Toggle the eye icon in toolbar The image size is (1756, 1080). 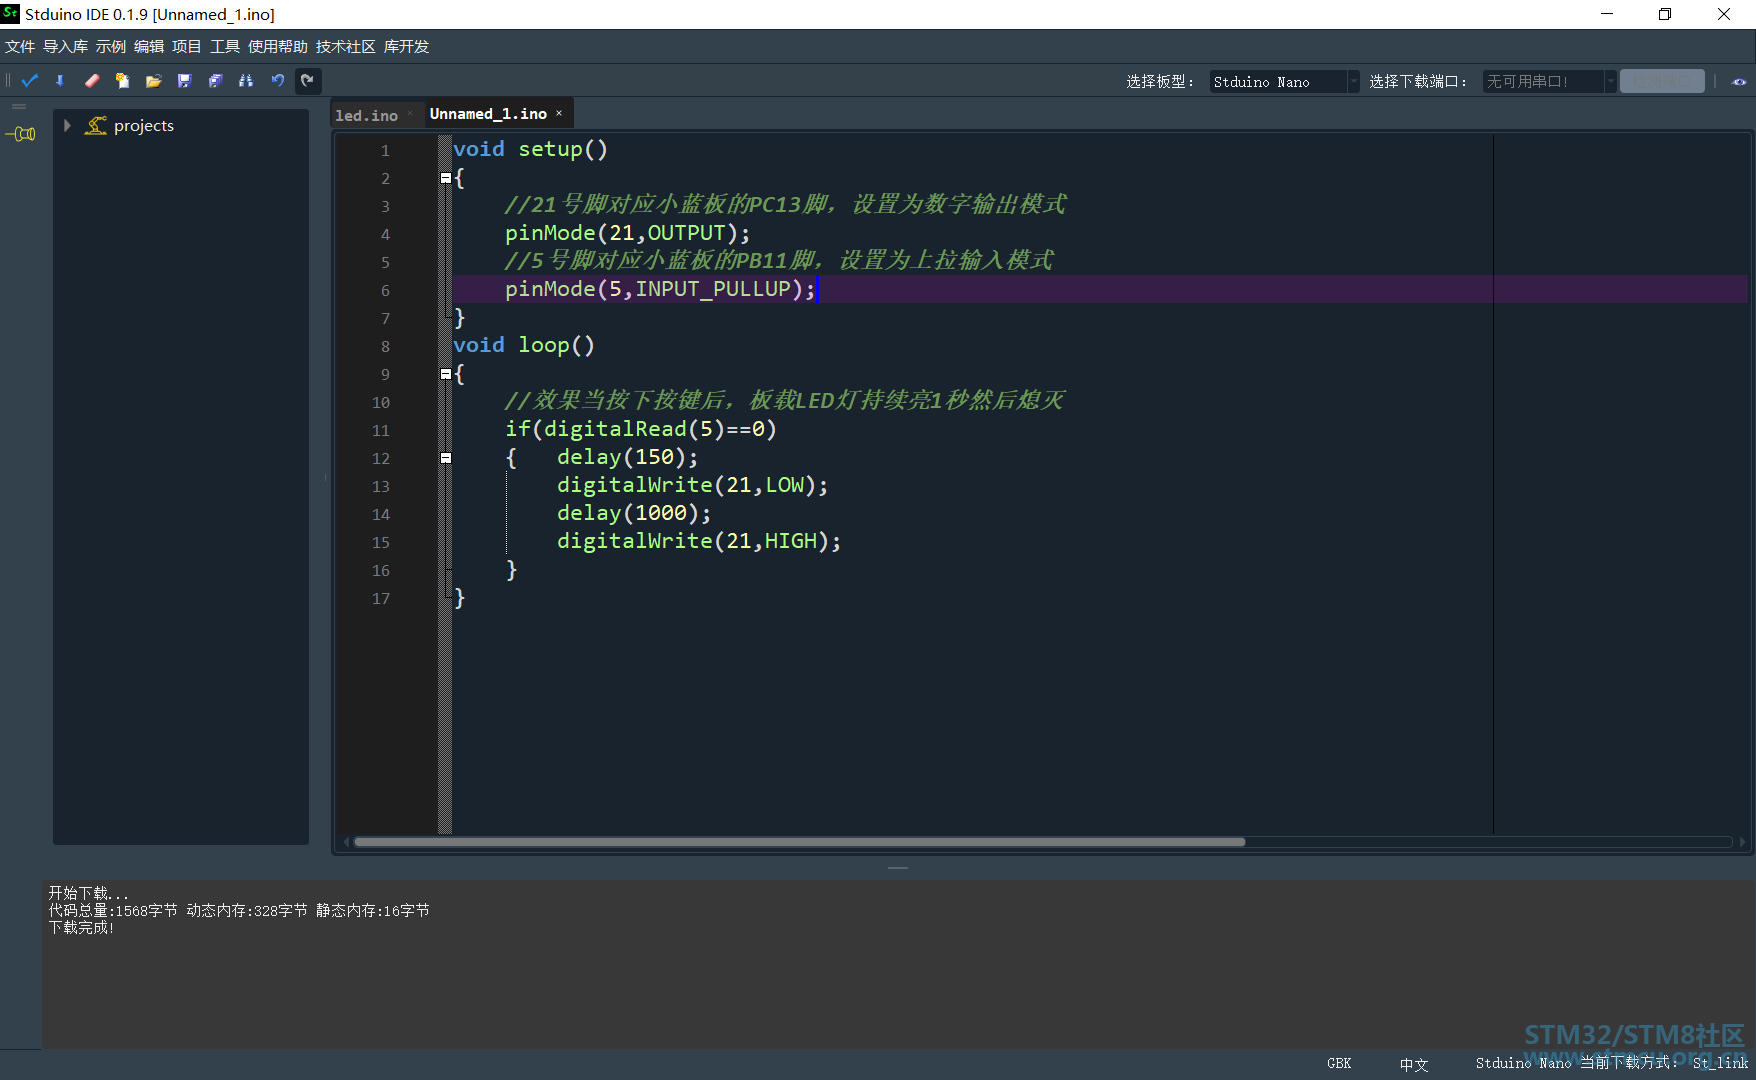pos(1739,82)
